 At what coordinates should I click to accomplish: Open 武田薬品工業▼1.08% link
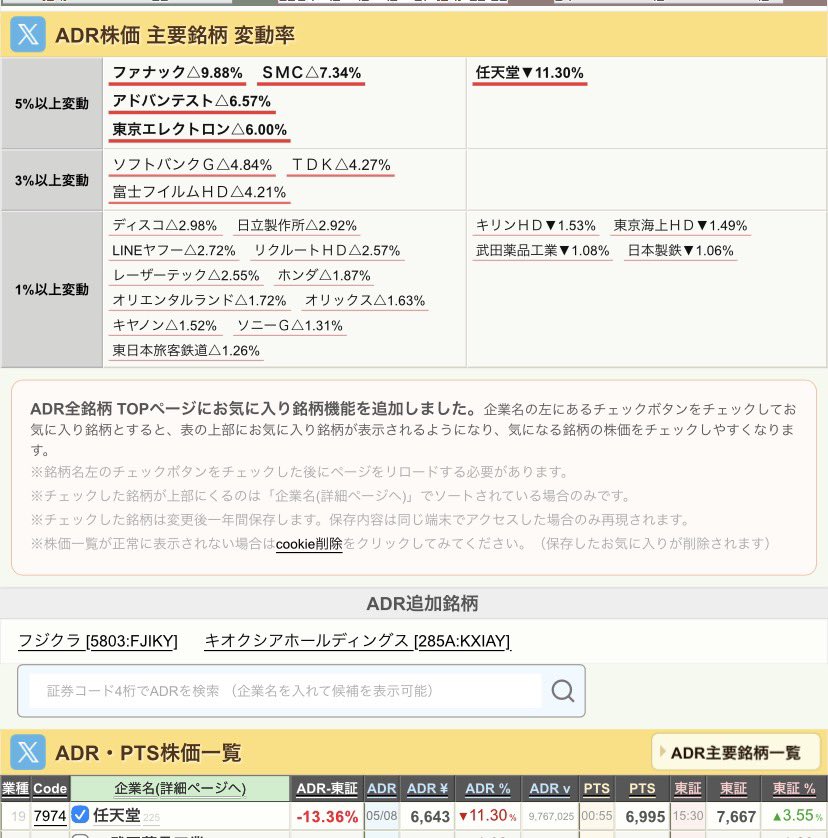point(543,250)
